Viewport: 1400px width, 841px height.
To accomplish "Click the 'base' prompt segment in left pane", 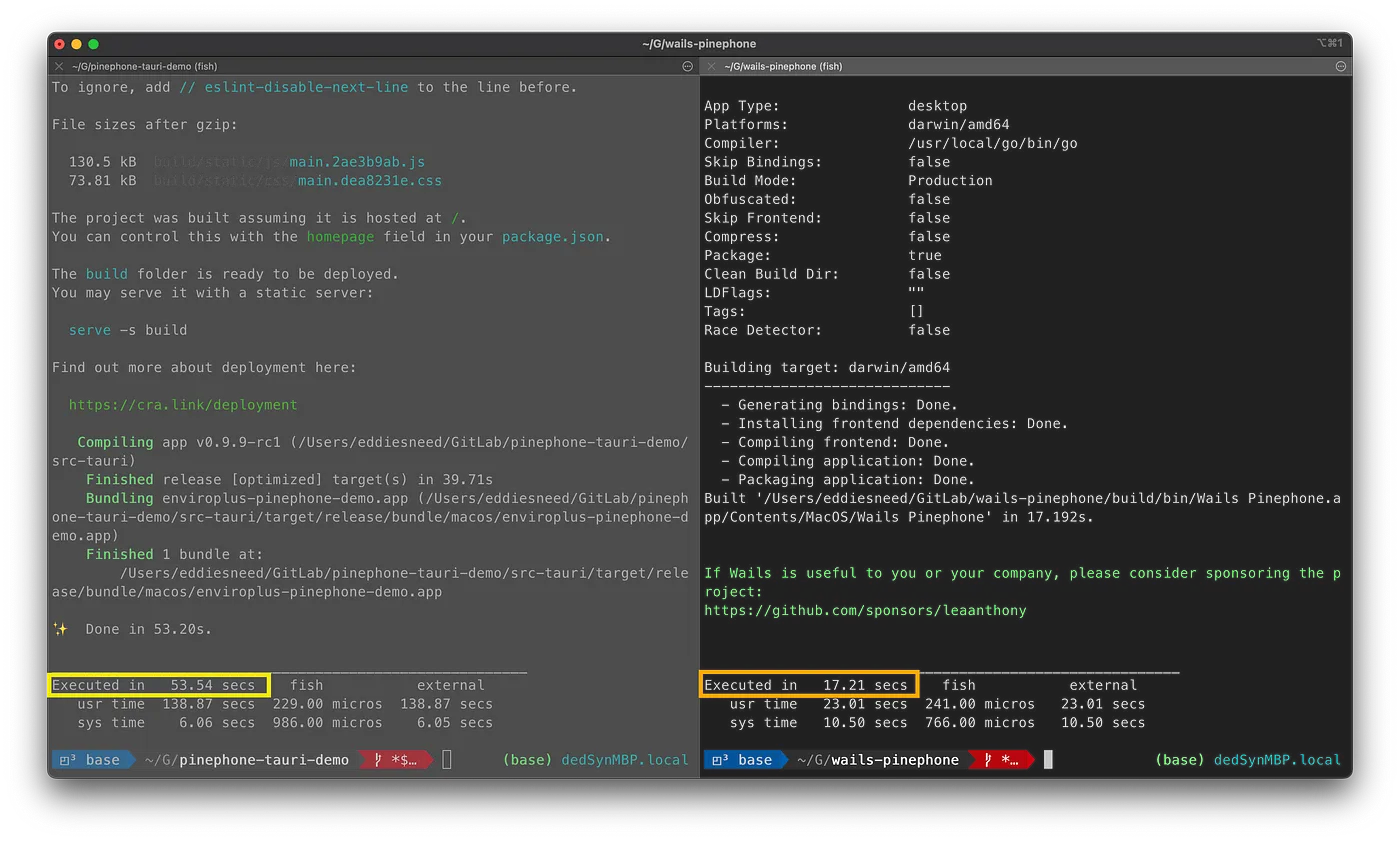I will click(93, 760).
